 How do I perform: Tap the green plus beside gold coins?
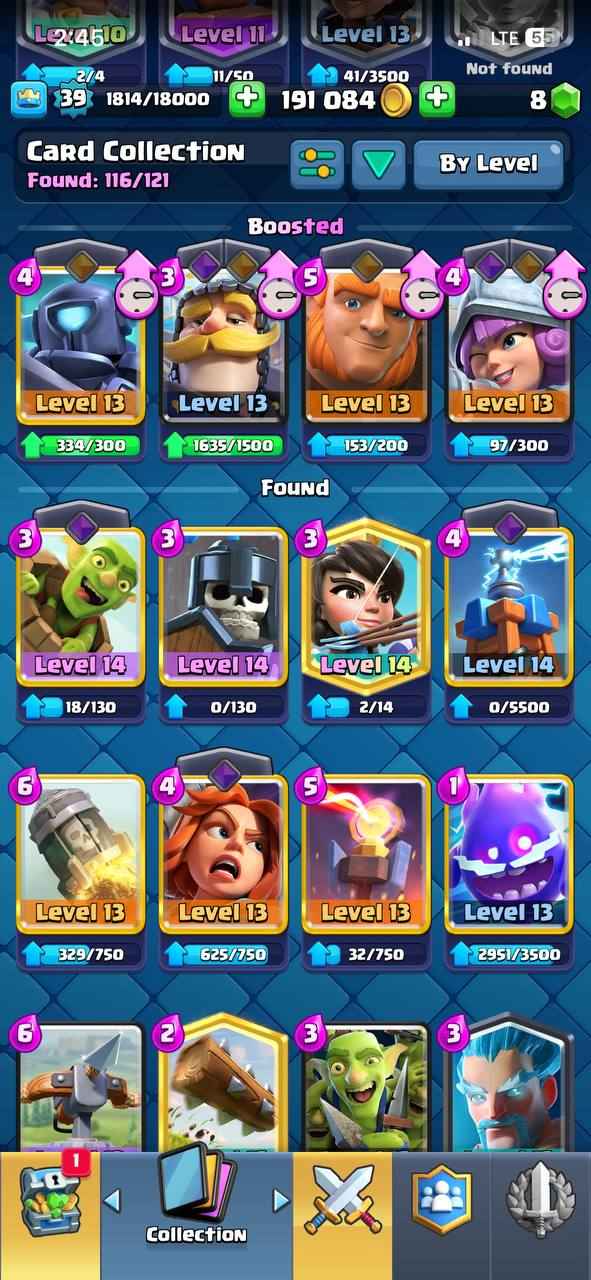(x=436, y=99)
